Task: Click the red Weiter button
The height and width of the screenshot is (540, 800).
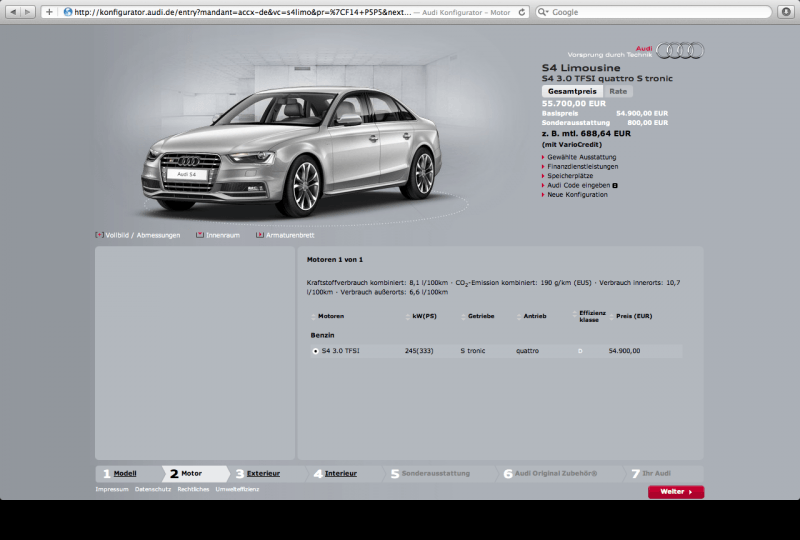Action: pos(676,492)
